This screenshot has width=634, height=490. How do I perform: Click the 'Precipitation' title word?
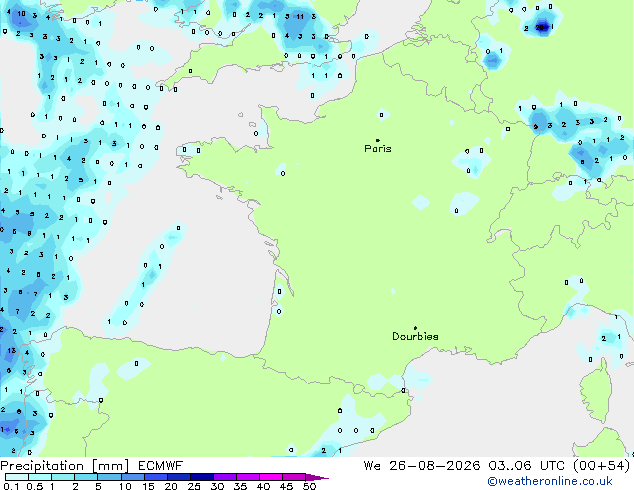click(42, 466)
